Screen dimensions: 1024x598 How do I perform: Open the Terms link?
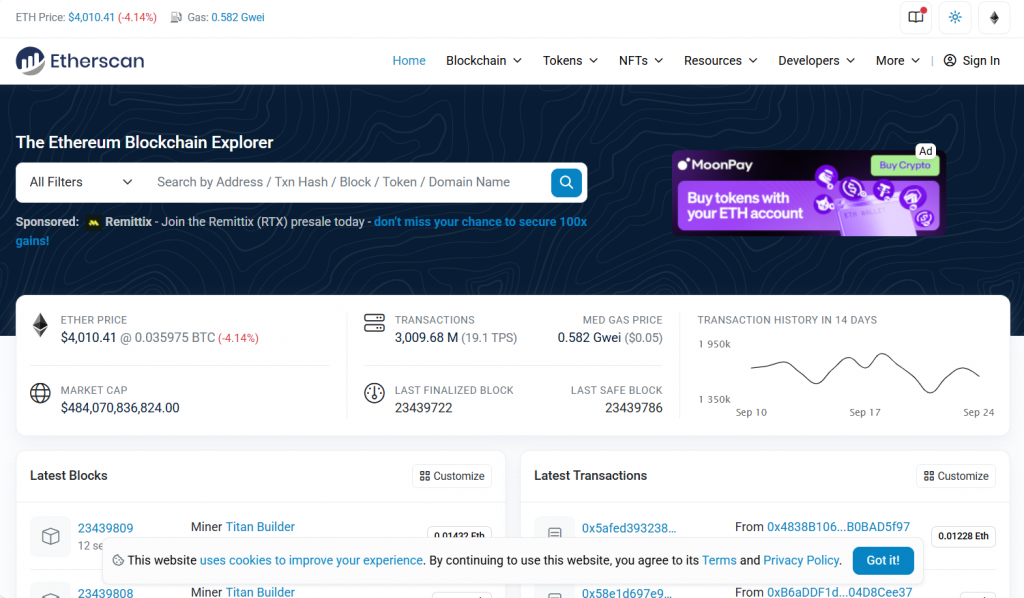719,560
